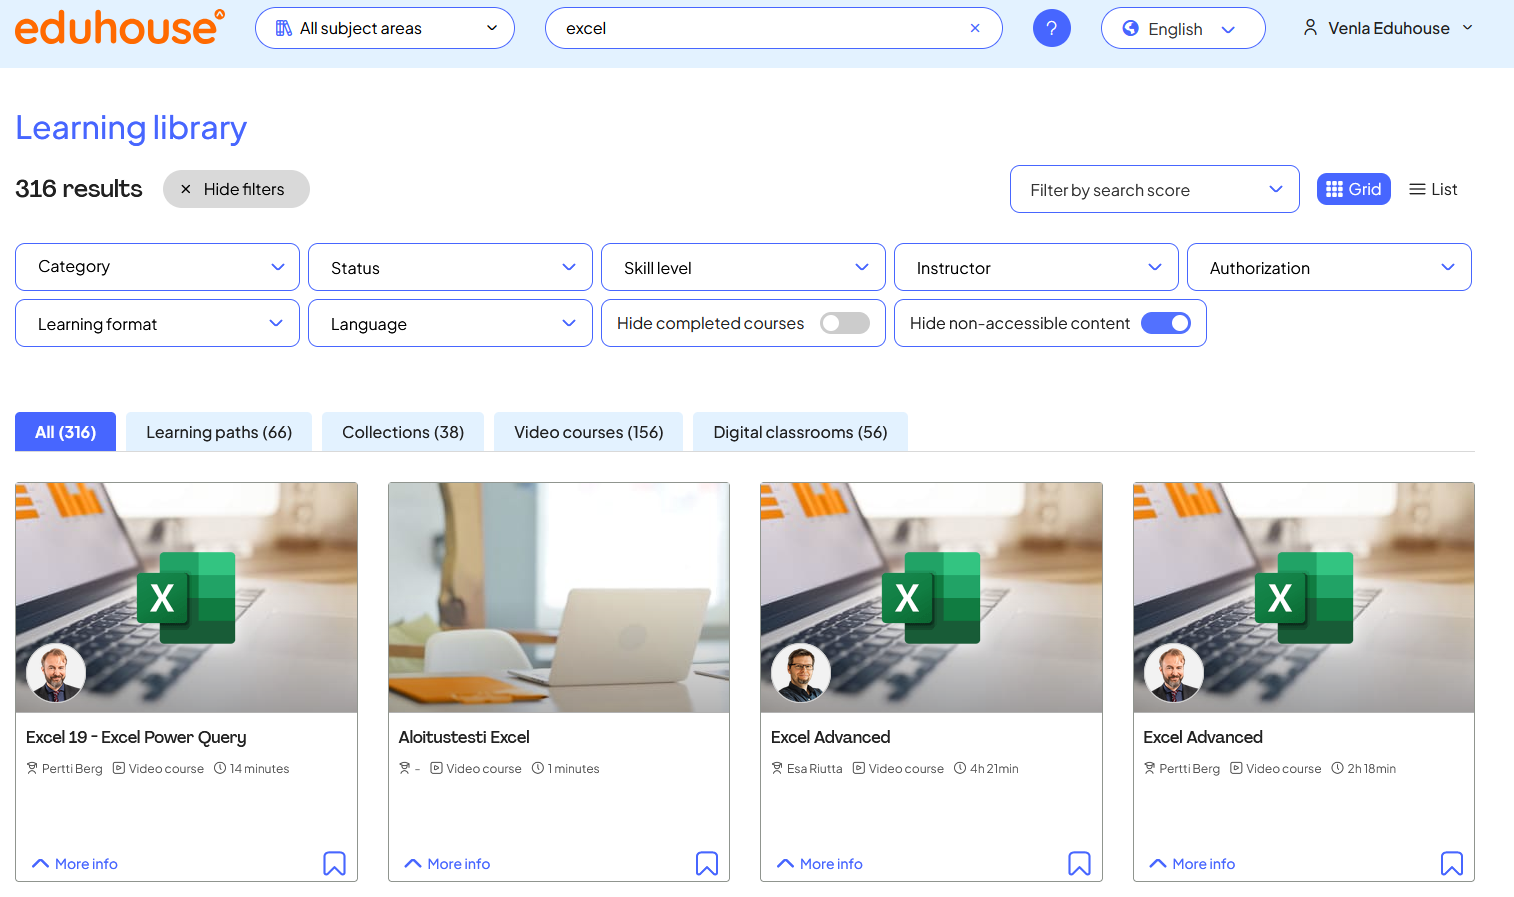
Task: Clear the search field with the X icon
Action: [x=975, y=28]
